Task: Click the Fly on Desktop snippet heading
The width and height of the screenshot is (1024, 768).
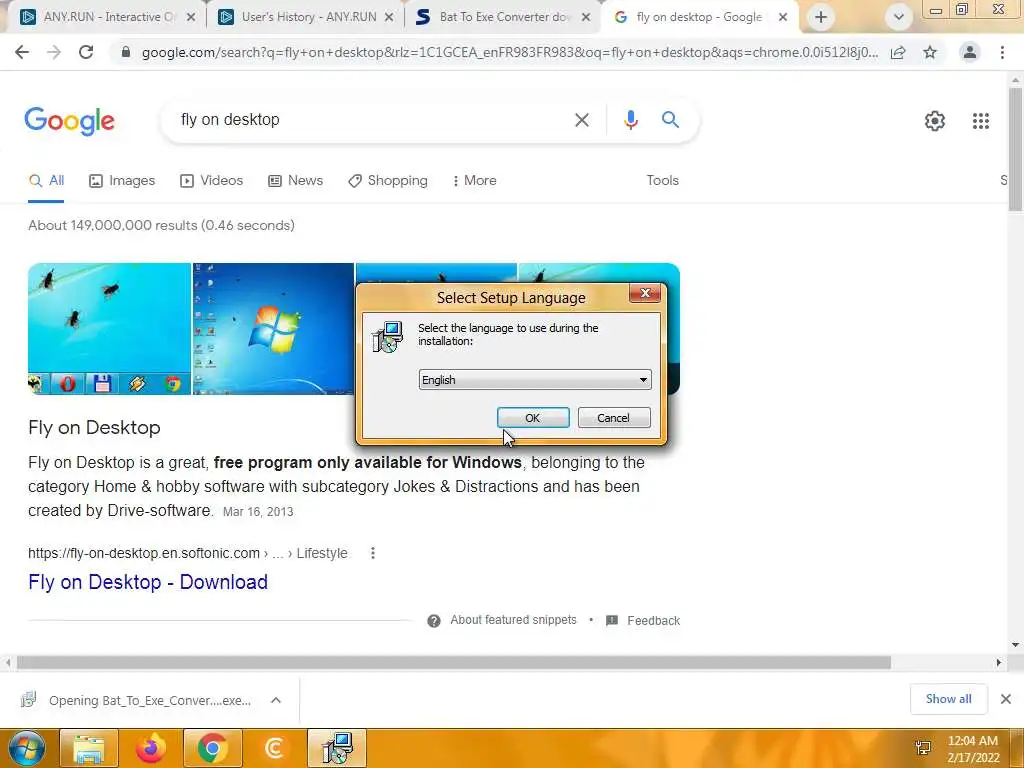Action: tap(94, 428)
